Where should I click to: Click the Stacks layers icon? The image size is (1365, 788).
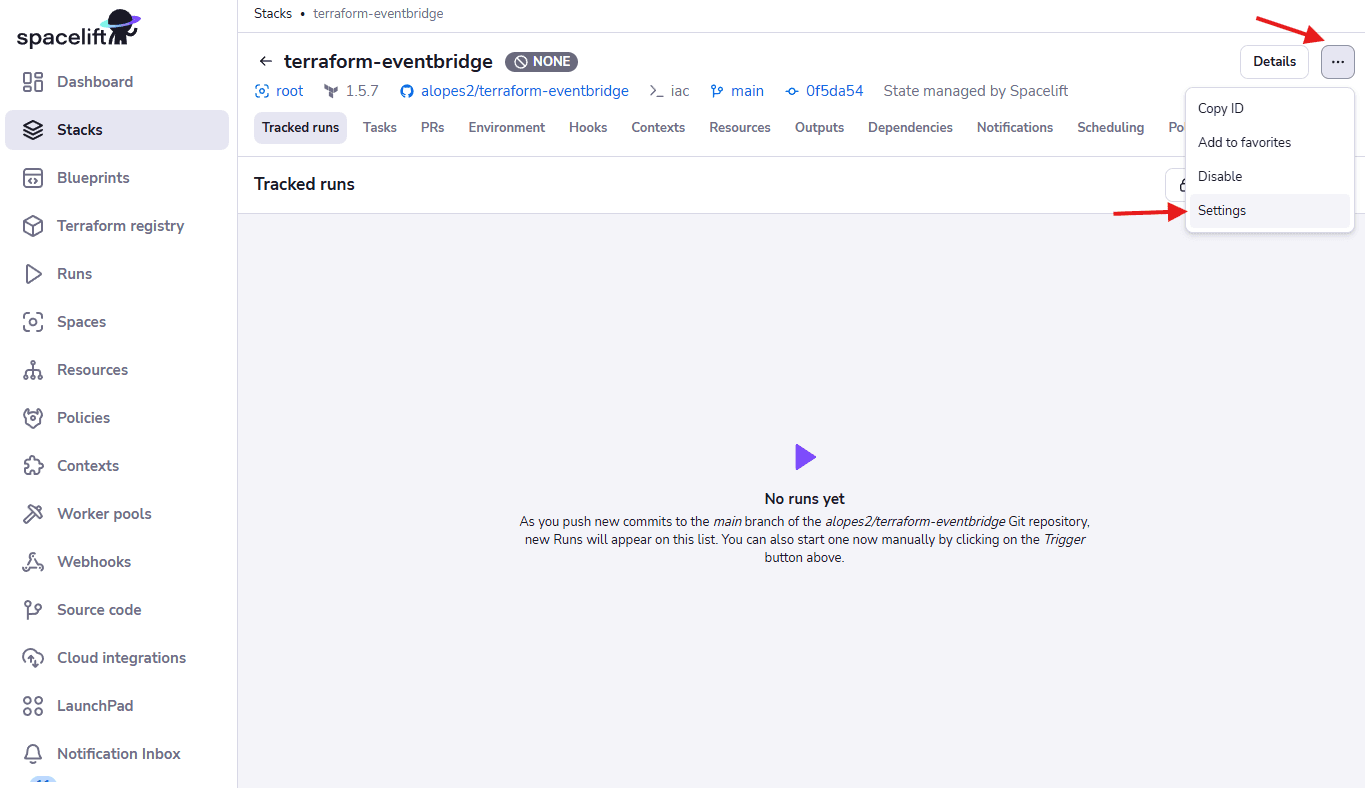(33, 130)
